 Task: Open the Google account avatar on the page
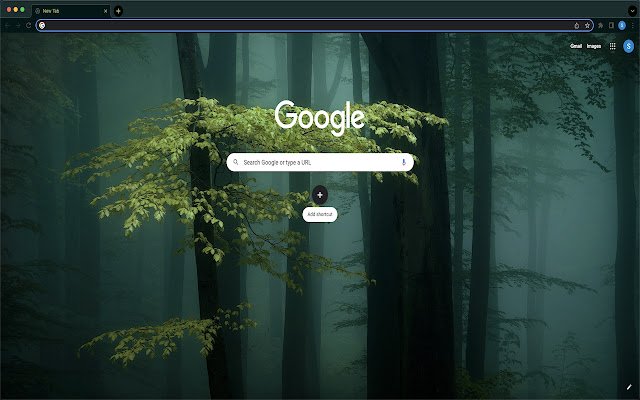pyautogui.click(x=629, y=46)
